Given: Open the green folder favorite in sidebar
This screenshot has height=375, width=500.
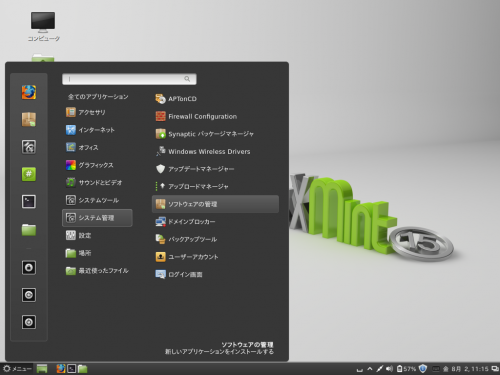Looking at the screenshot, I should click(x=29, y=229).
